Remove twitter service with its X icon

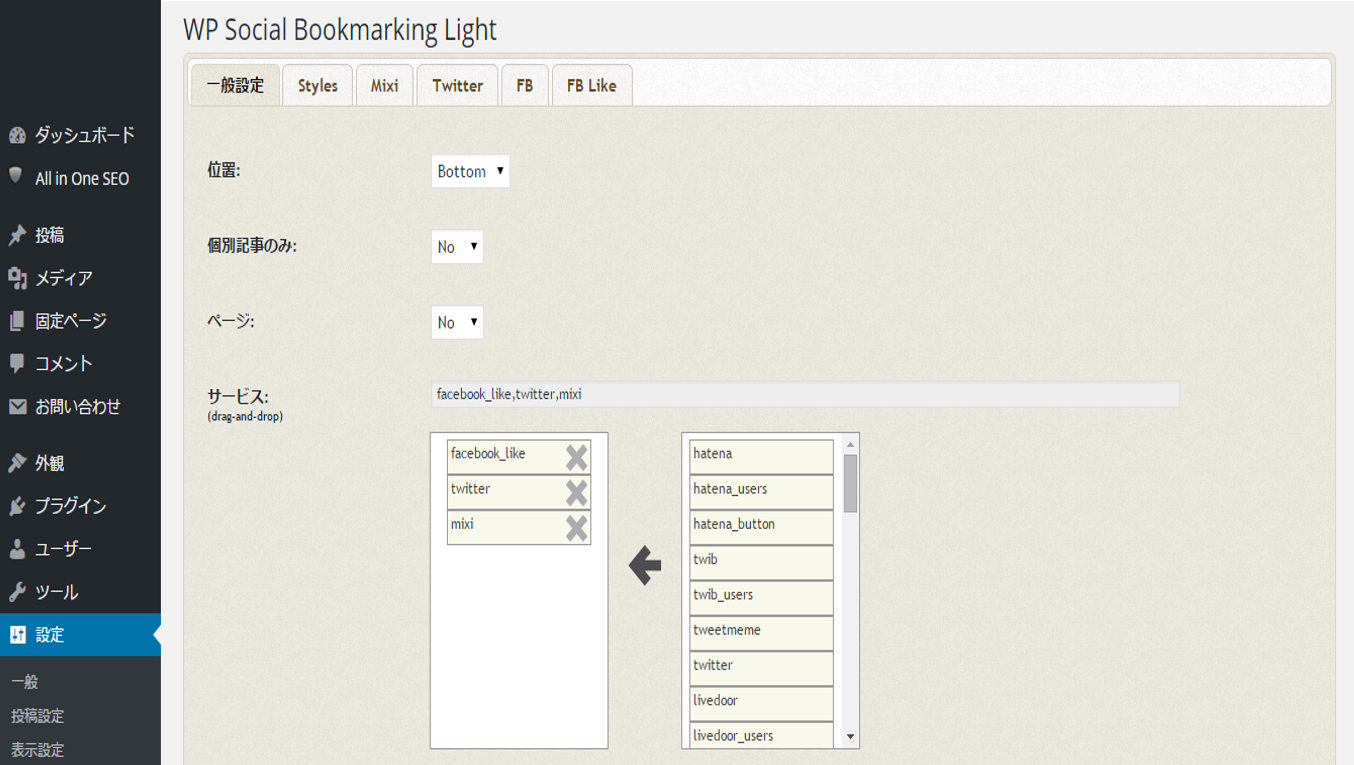pyautogui.click(x=576, y=492)
